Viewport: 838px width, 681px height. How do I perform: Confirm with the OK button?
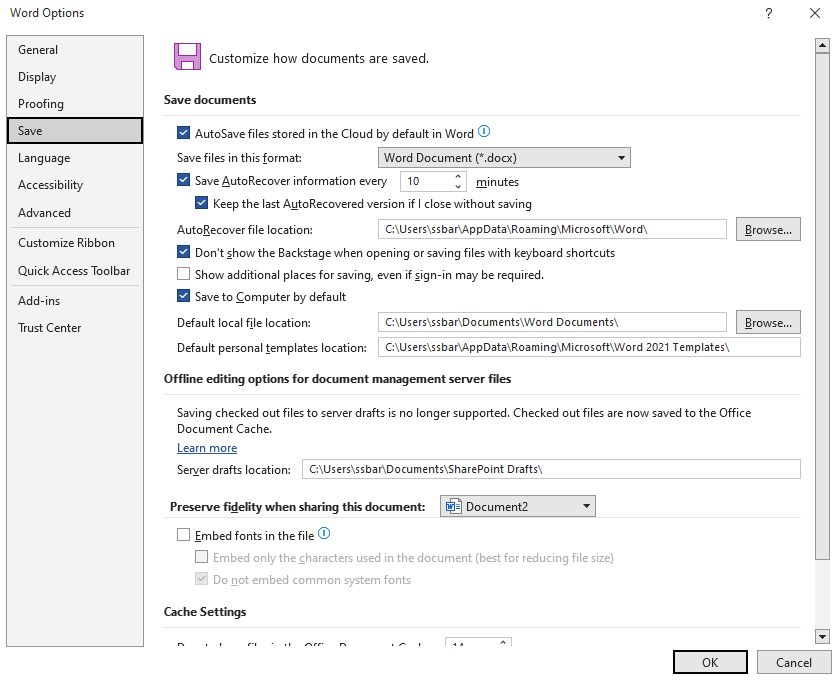[x=710, y=662]
